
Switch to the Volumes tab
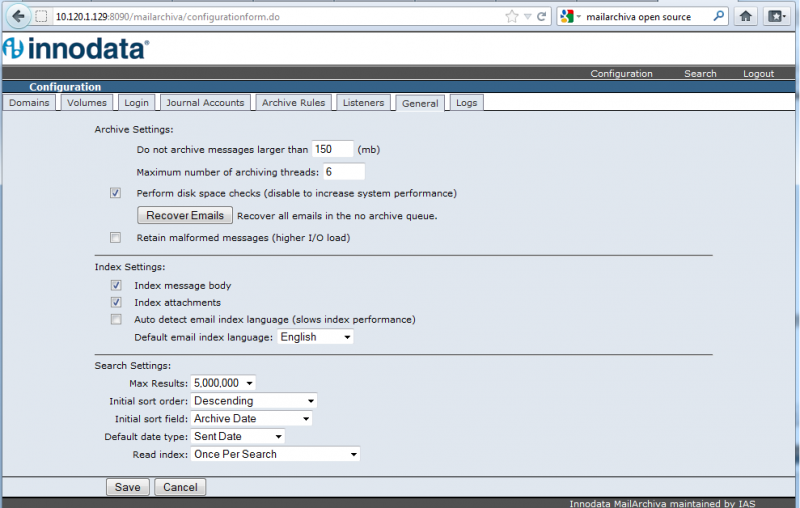tap(87, 103)
